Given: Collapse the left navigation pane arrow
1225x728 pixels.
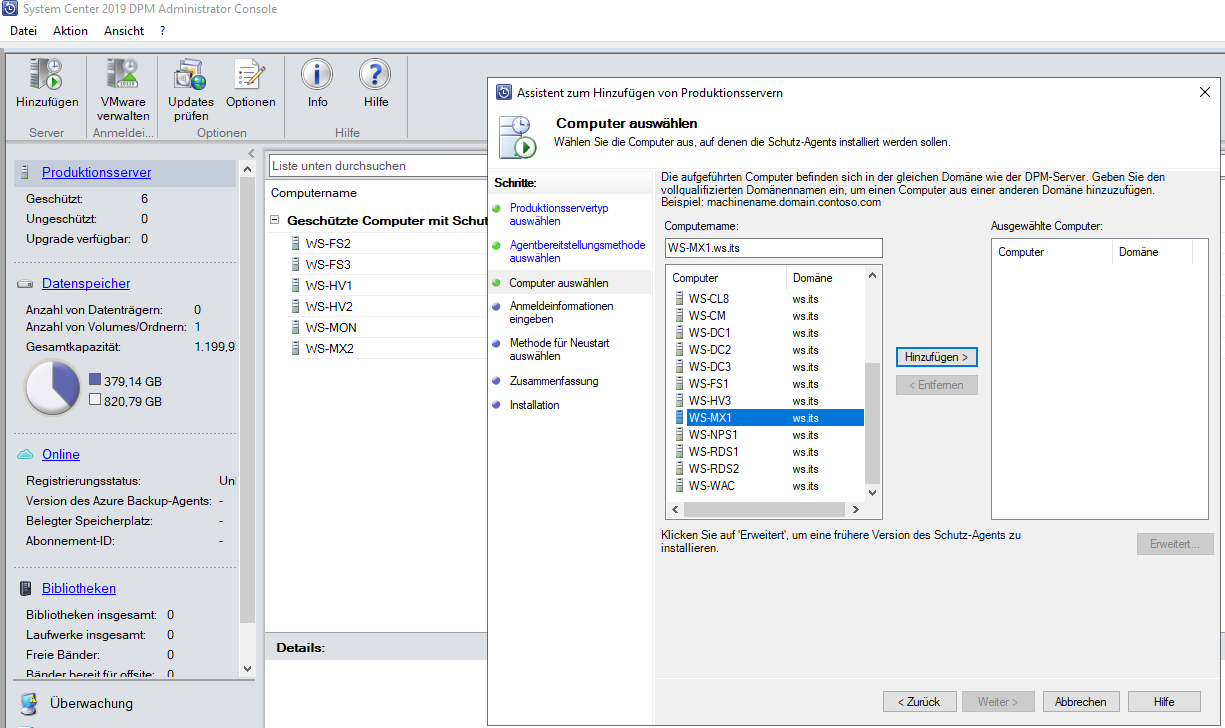Looking at the screenshot, I should pos(250,153).
